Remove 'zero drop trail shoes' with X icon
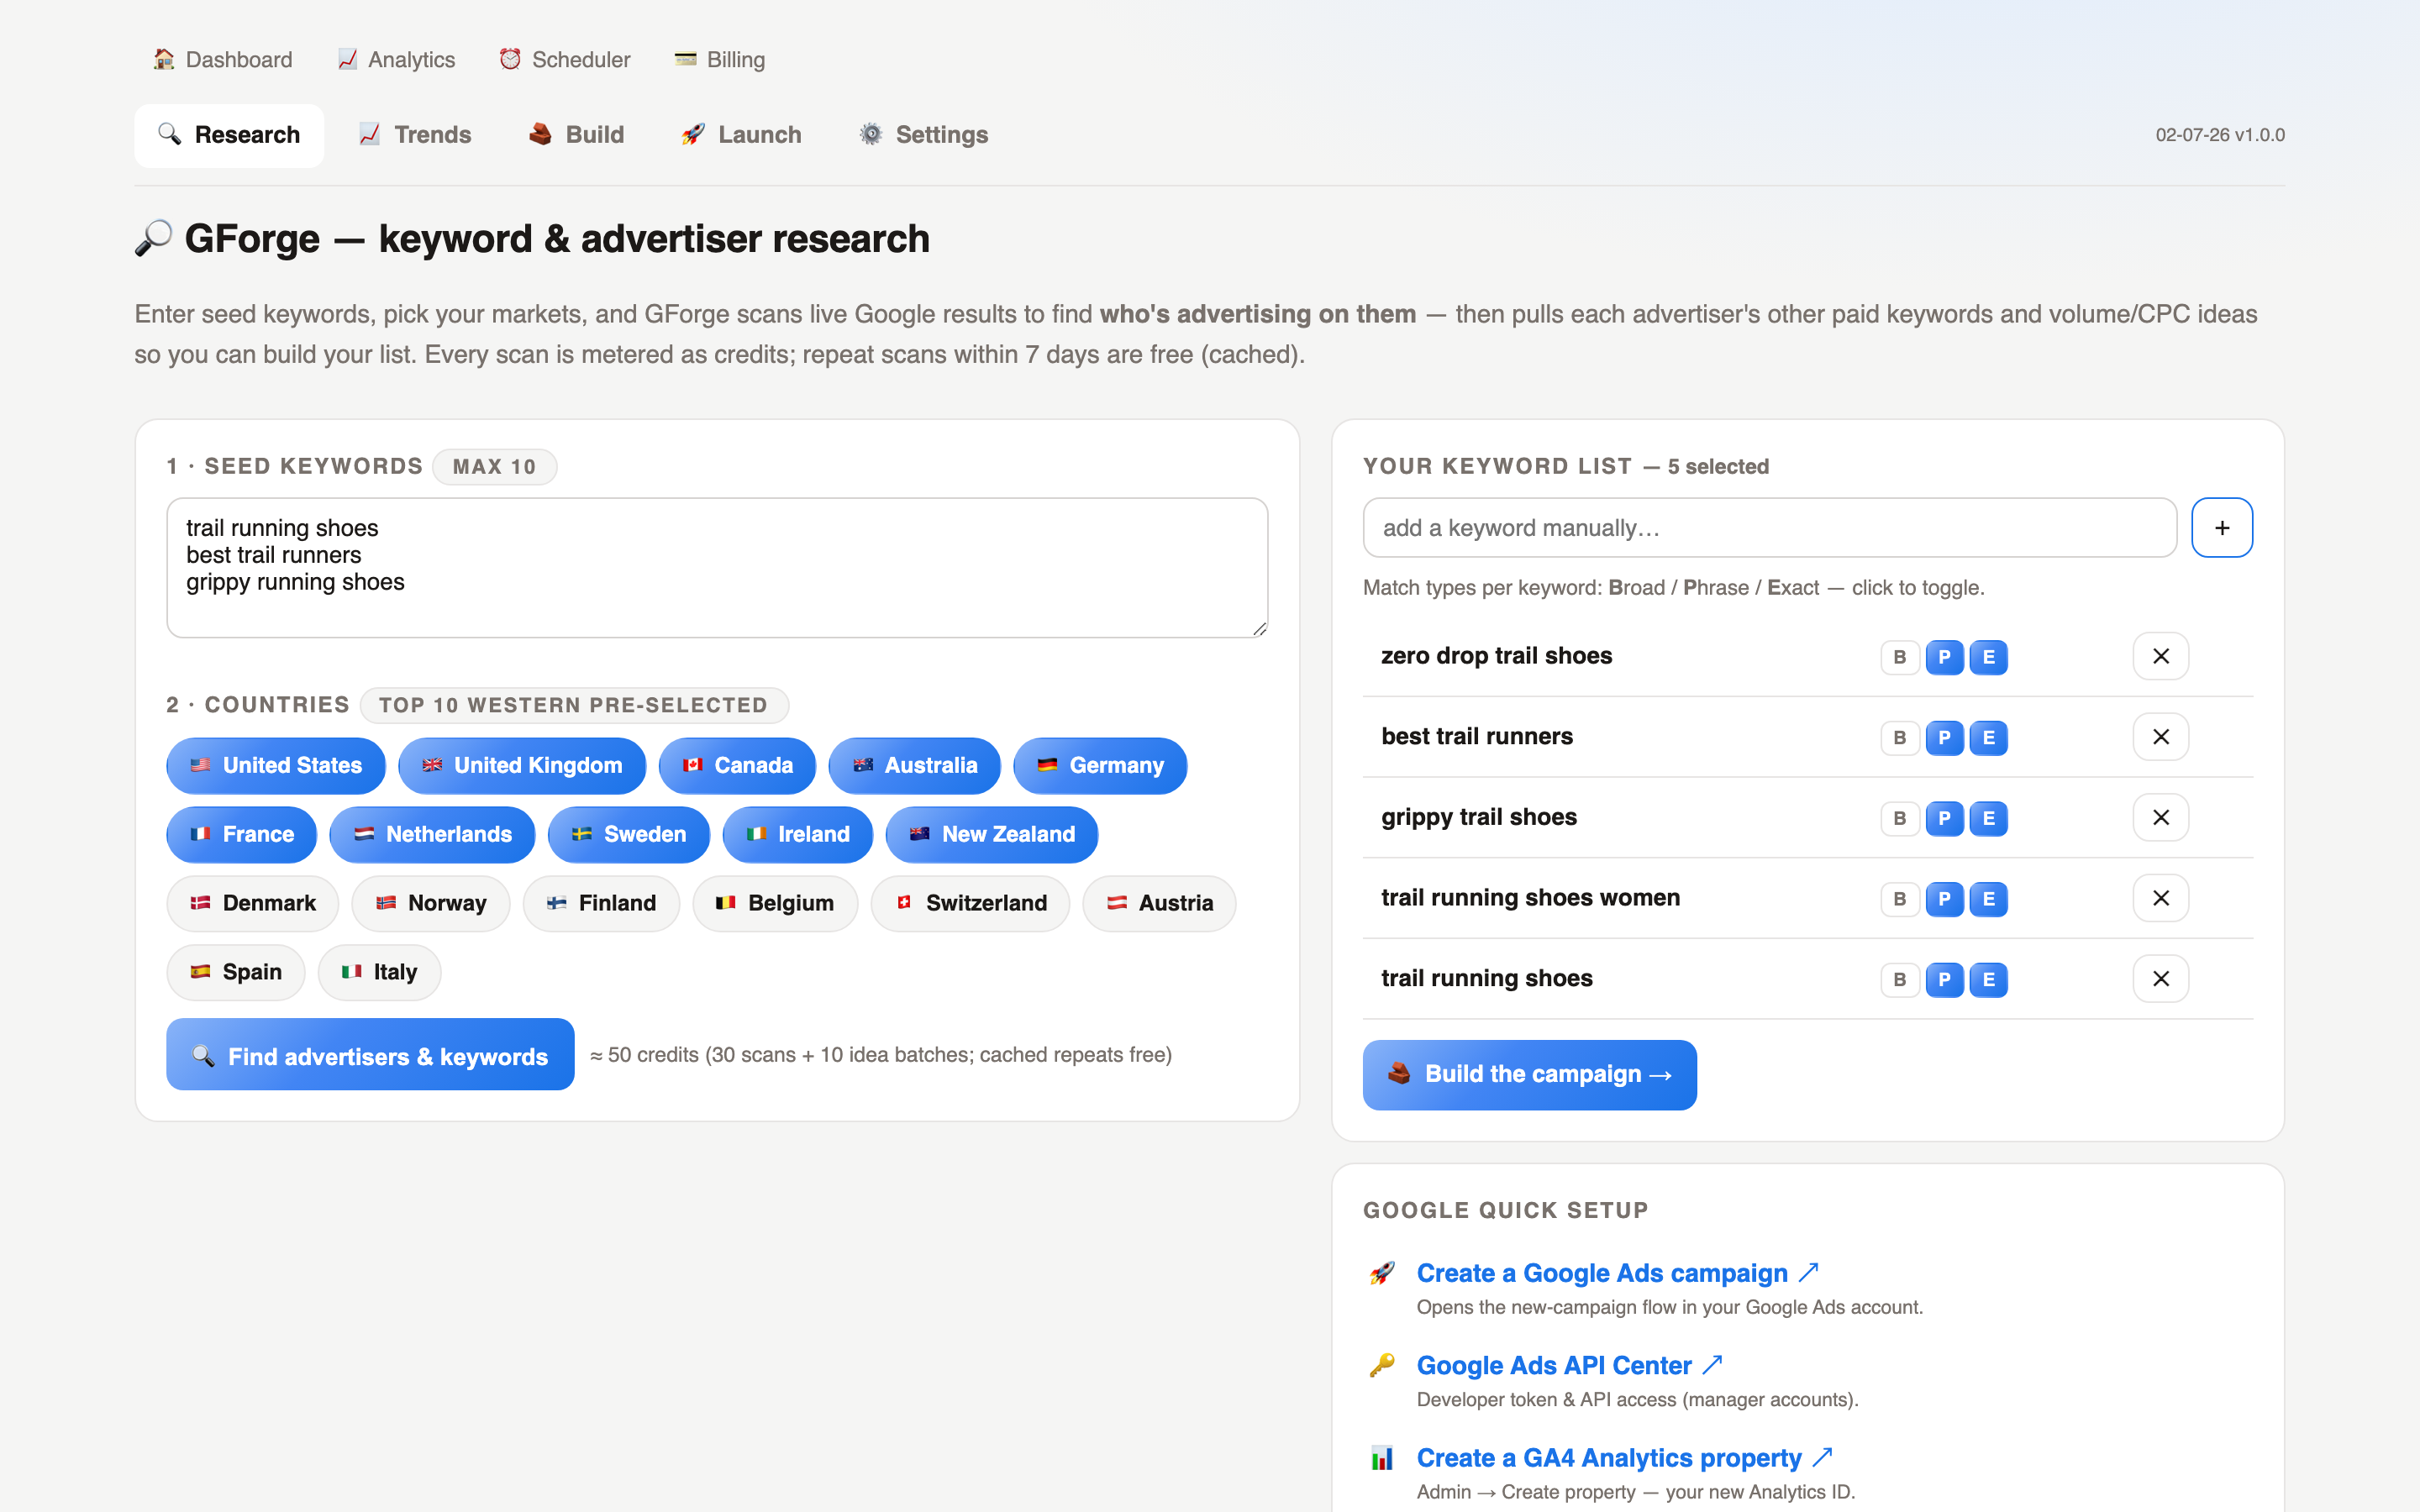Image resolution: width=2420 pixels, height=1512 pixels. click(x=2160, y=656)
